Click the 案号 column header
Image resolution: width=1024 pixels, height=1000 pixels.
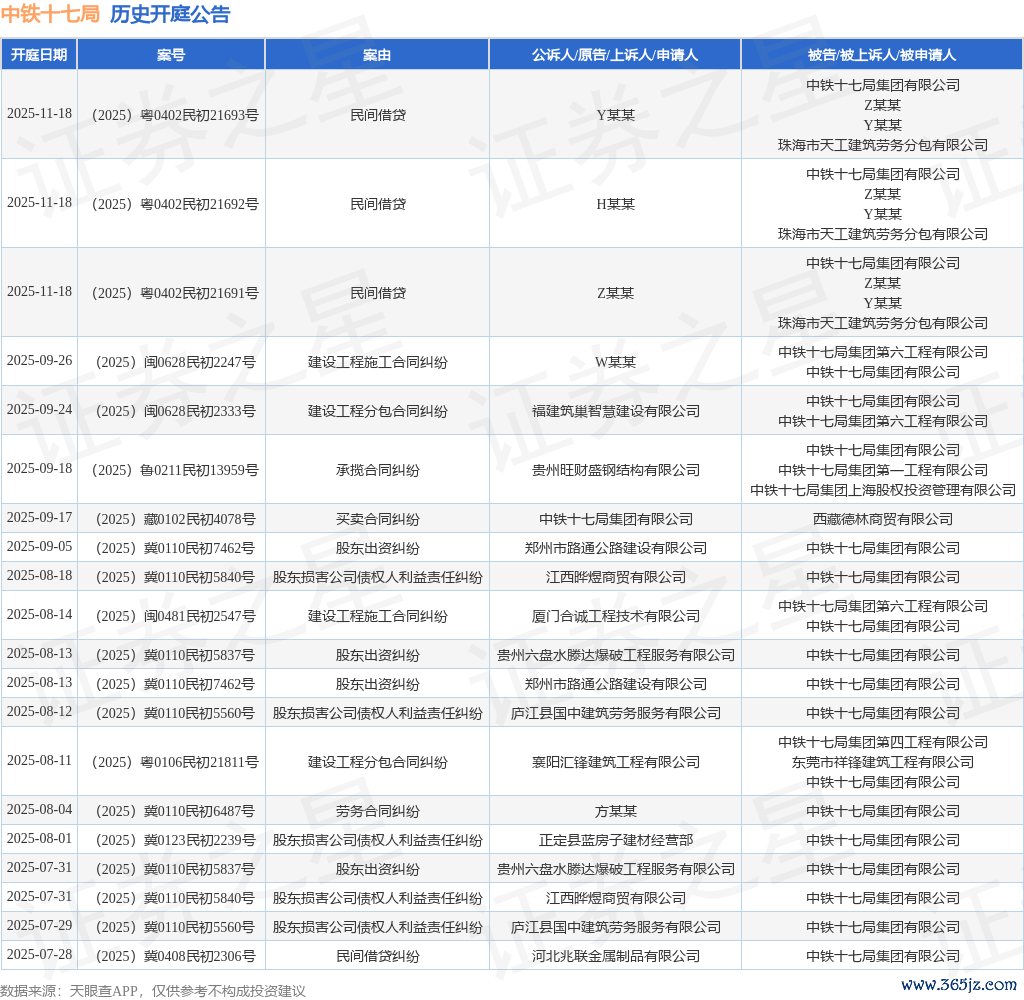click(x=171, y=55)
